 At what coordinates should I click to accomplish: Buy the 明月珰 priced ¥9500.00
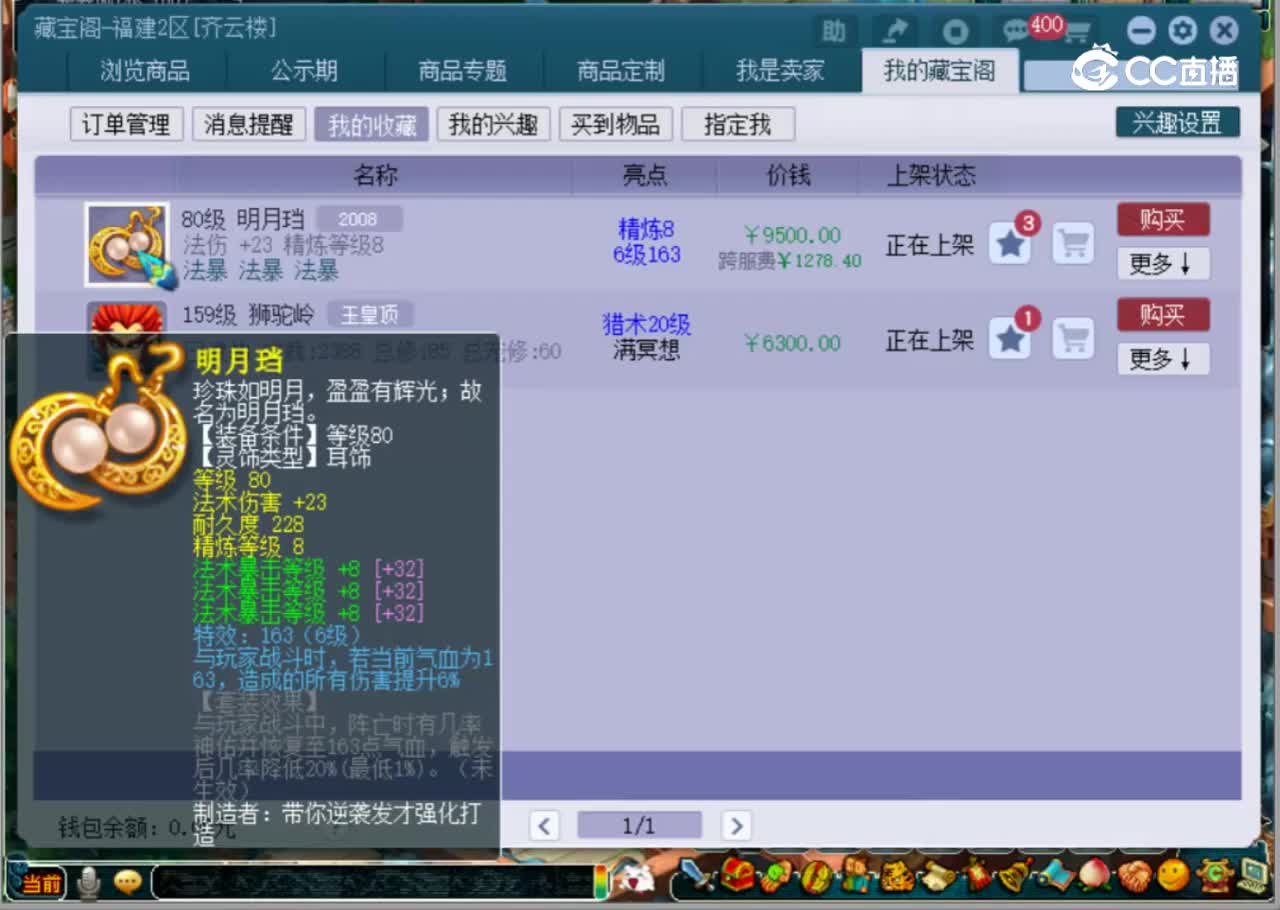tap(1163, 219)
